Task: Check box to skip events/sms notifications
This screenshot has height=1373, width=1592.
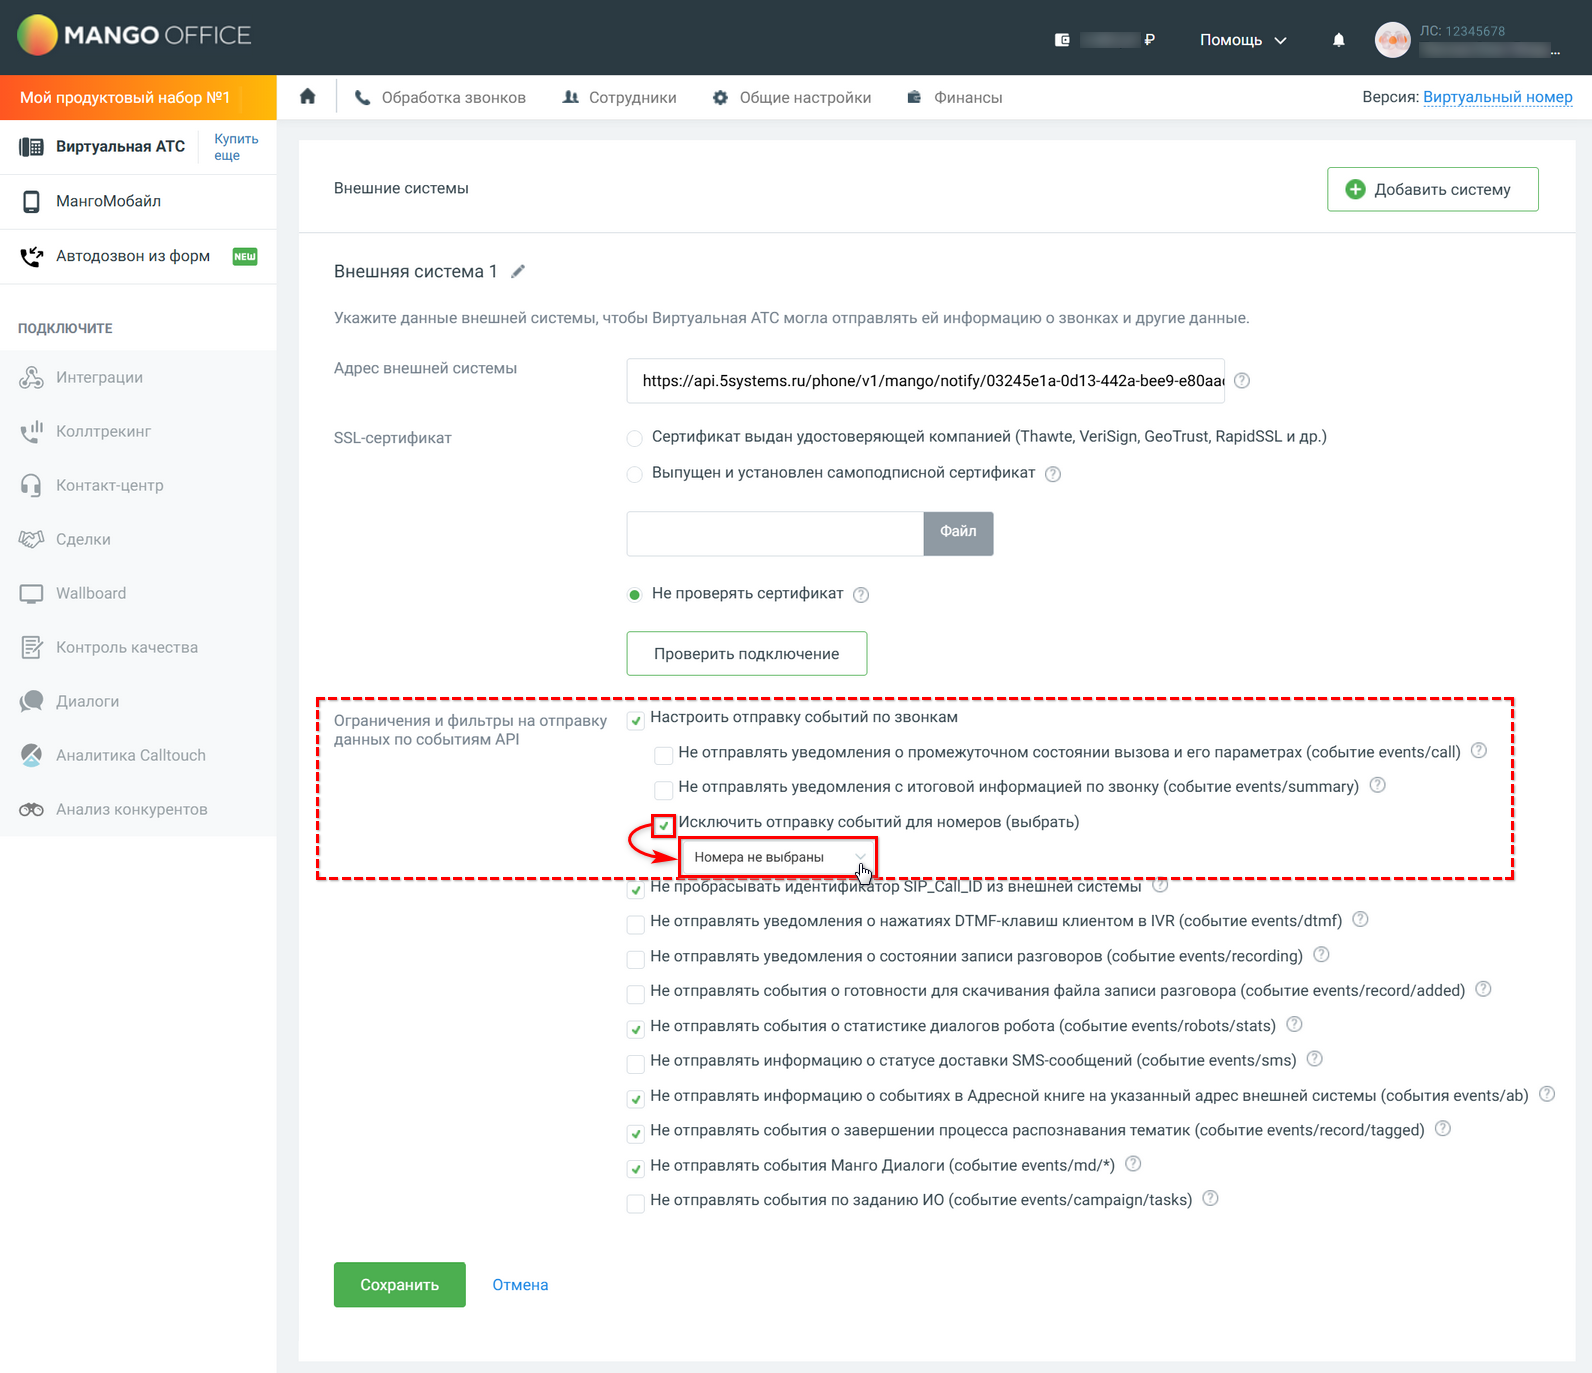Action: coord(635,1064)
